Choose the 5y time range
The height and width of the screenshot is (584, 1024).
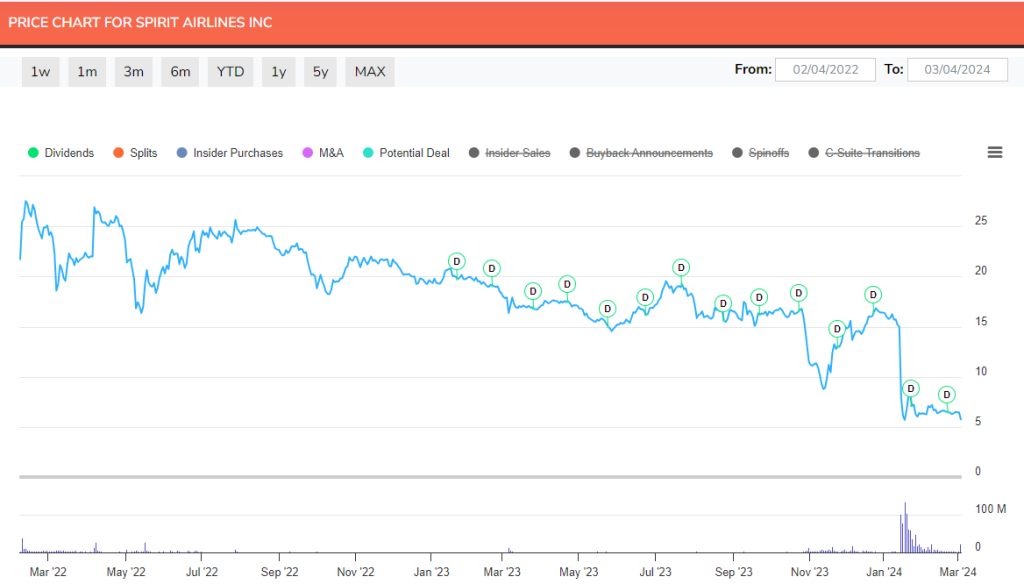(319, 71)
